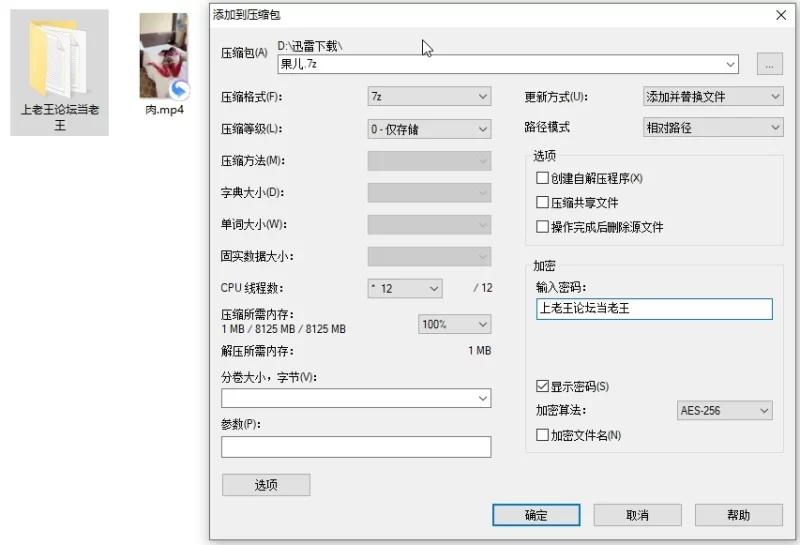Uncheck 显示密码 checkbox

[542, 386]
